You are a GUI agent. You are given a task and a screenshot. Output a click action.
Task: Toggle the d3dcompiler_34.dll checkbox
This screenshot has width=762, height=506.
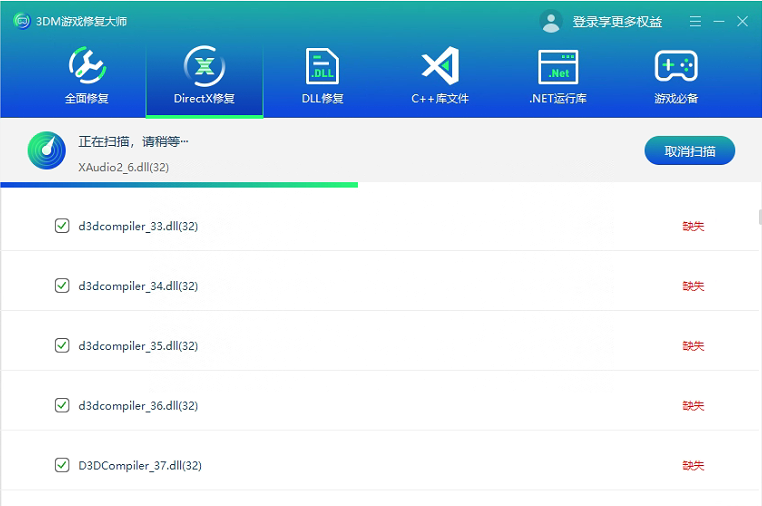click(x=62, y=286)
